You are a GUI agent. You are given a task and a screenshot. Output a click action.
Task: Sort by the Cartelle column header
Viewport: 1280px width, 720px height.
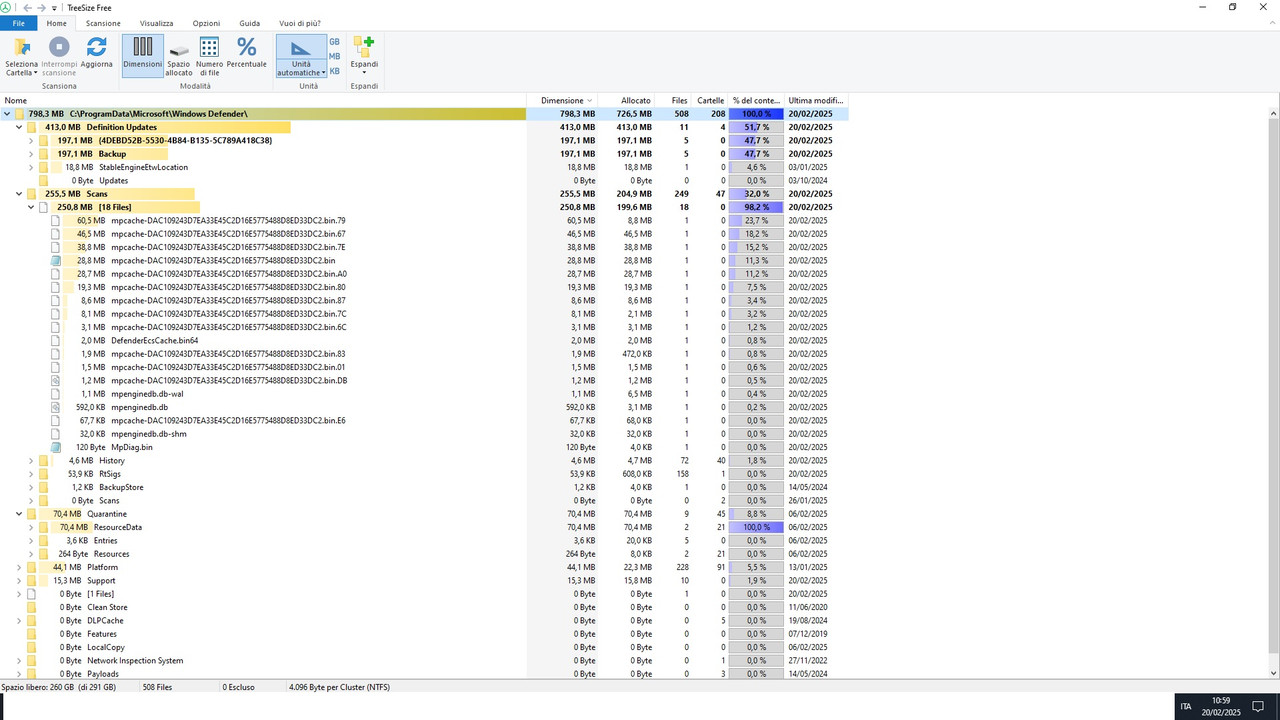tap(710, 100)
